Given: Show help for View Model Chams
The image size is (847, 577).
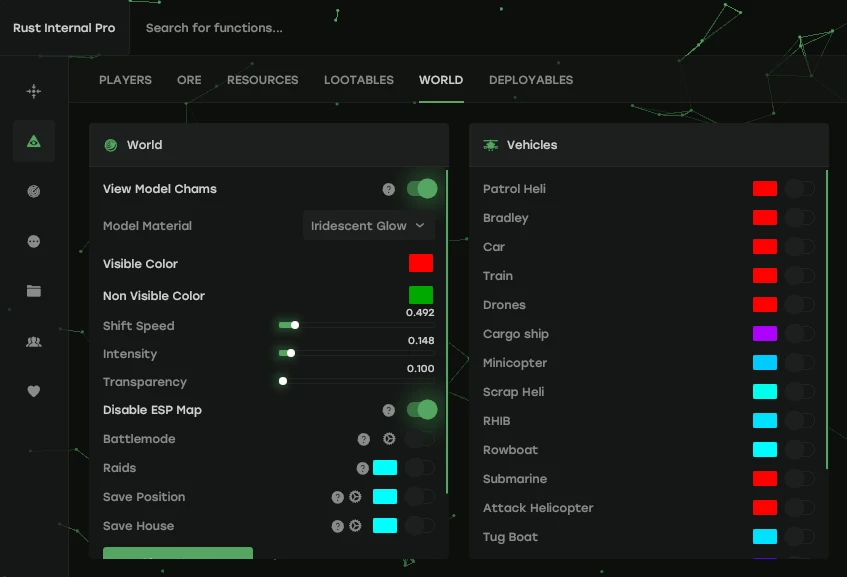Looking at the screenshot, I should coord(388,189).
